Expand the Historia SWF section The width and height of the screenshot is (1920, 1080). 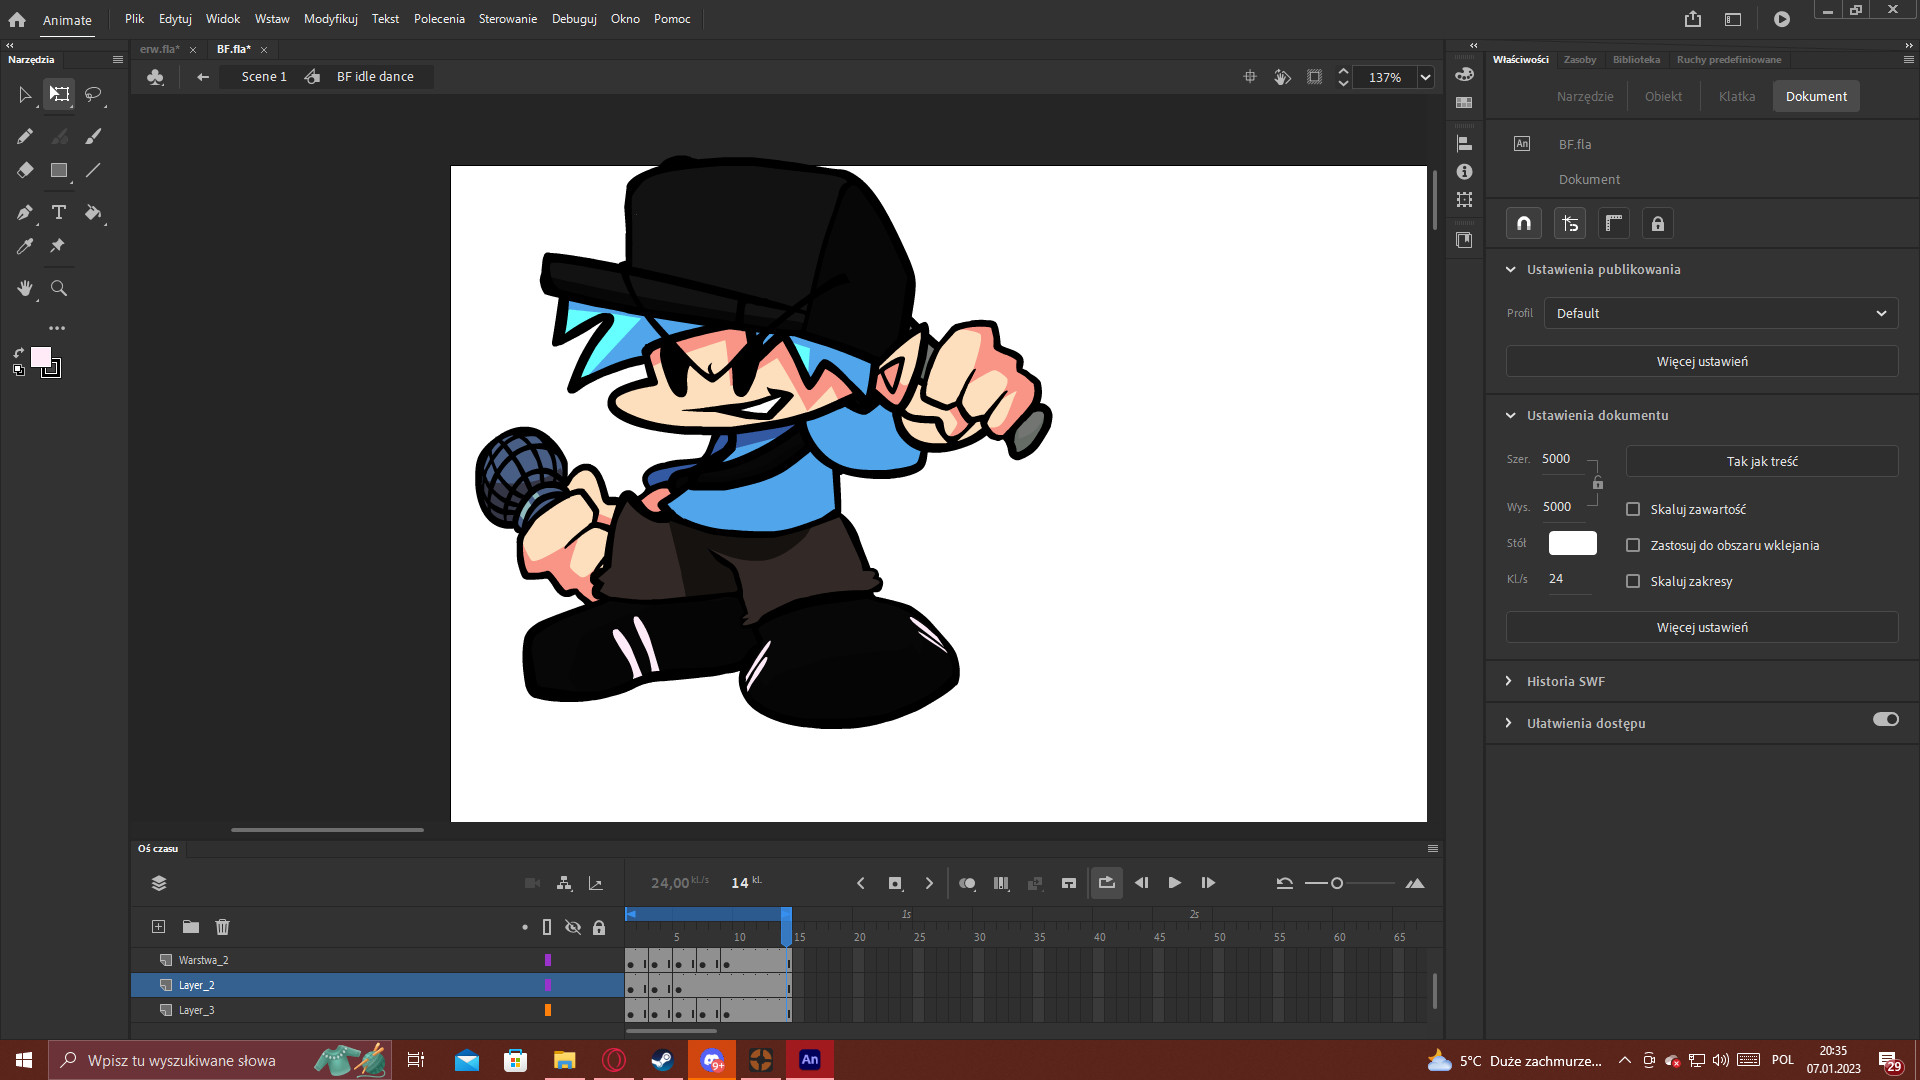click(1509, 681)
